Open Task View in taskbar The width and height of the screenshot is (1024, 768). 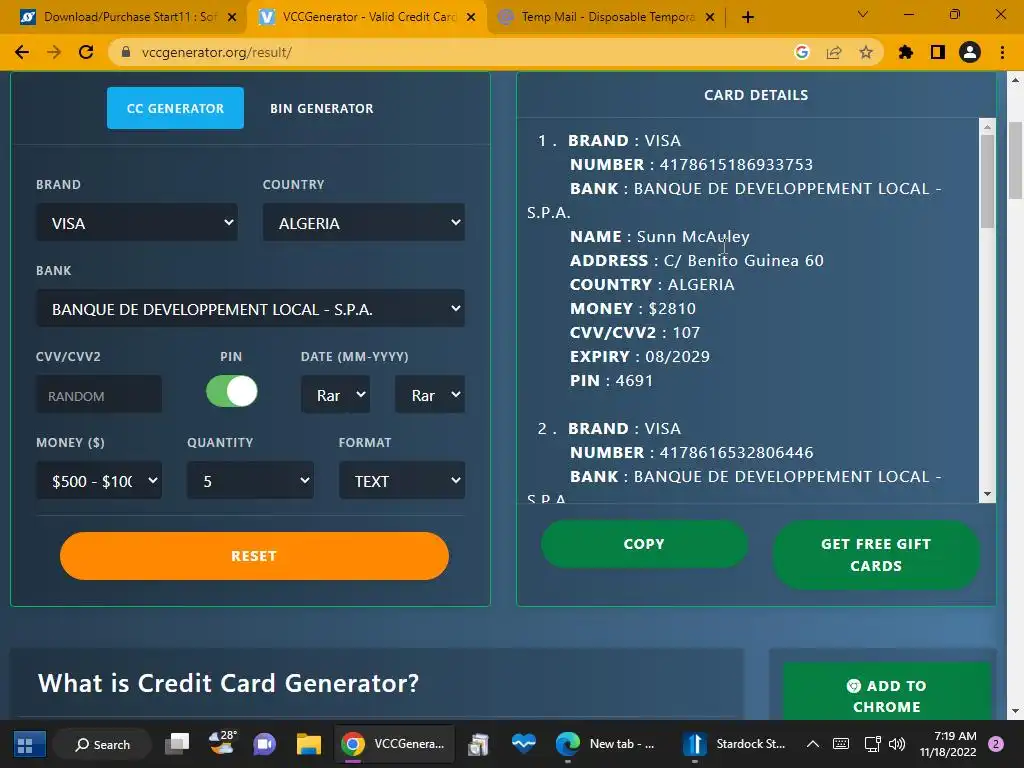176,744
